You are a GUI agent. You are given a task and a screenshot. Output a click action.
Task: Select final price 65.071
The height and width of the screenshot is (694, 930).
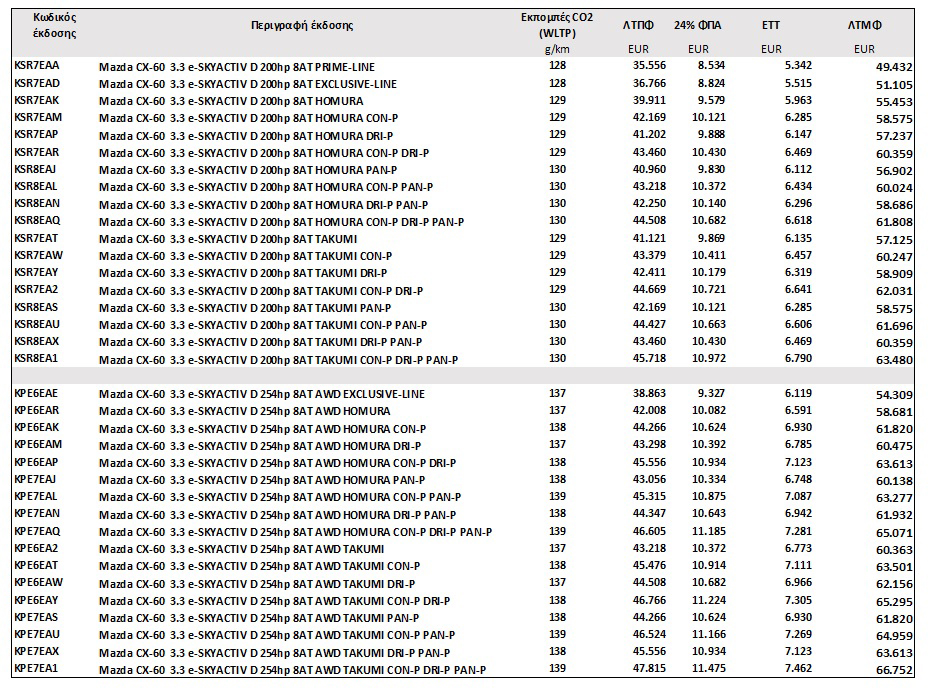click(894, 533)
